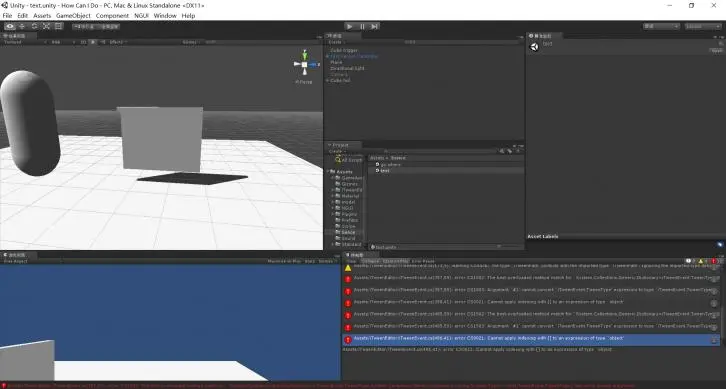Toggle the warning message filter counter in the Console

pyautogui.click(x=703, y=261)
